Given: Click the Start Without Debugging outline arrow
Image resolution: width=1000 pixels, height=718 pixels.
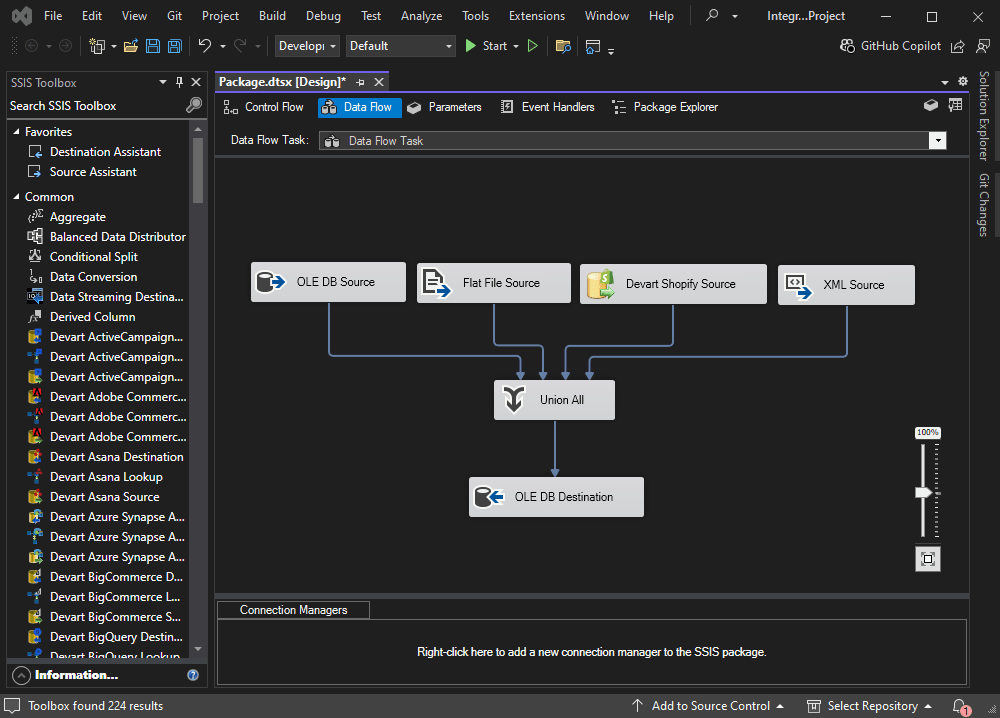Looking at the screenshot, I should pyautogui.click(x=533, y=46).
